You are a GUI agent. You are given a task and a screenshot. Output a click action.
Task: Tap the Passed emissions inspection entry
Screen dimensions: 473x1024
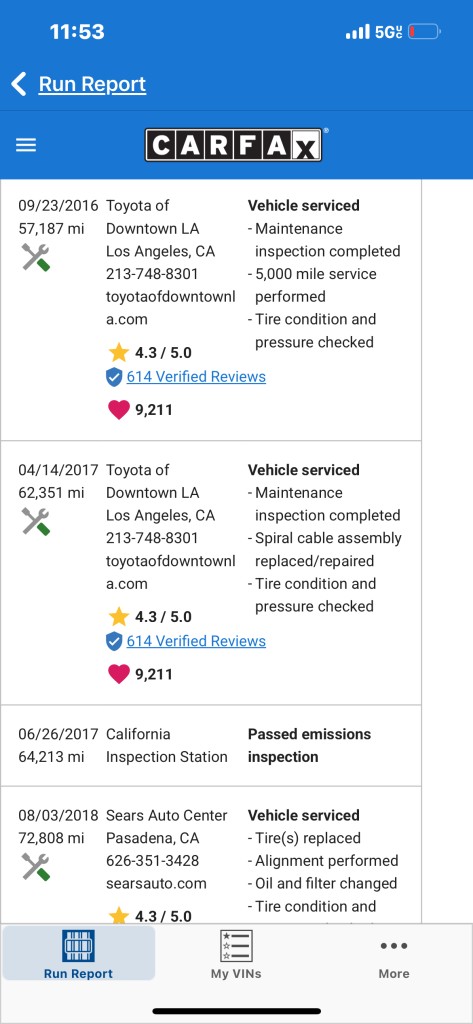(211, 746)
